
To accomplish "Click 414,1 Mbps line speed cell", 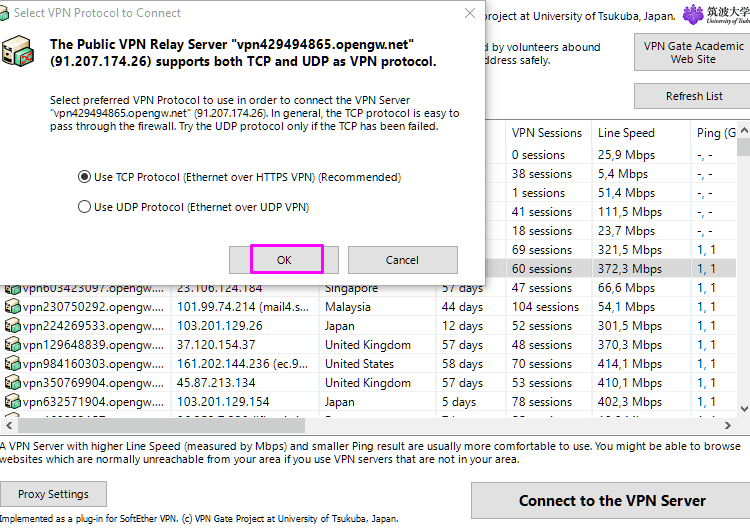I will pos(629,364).
